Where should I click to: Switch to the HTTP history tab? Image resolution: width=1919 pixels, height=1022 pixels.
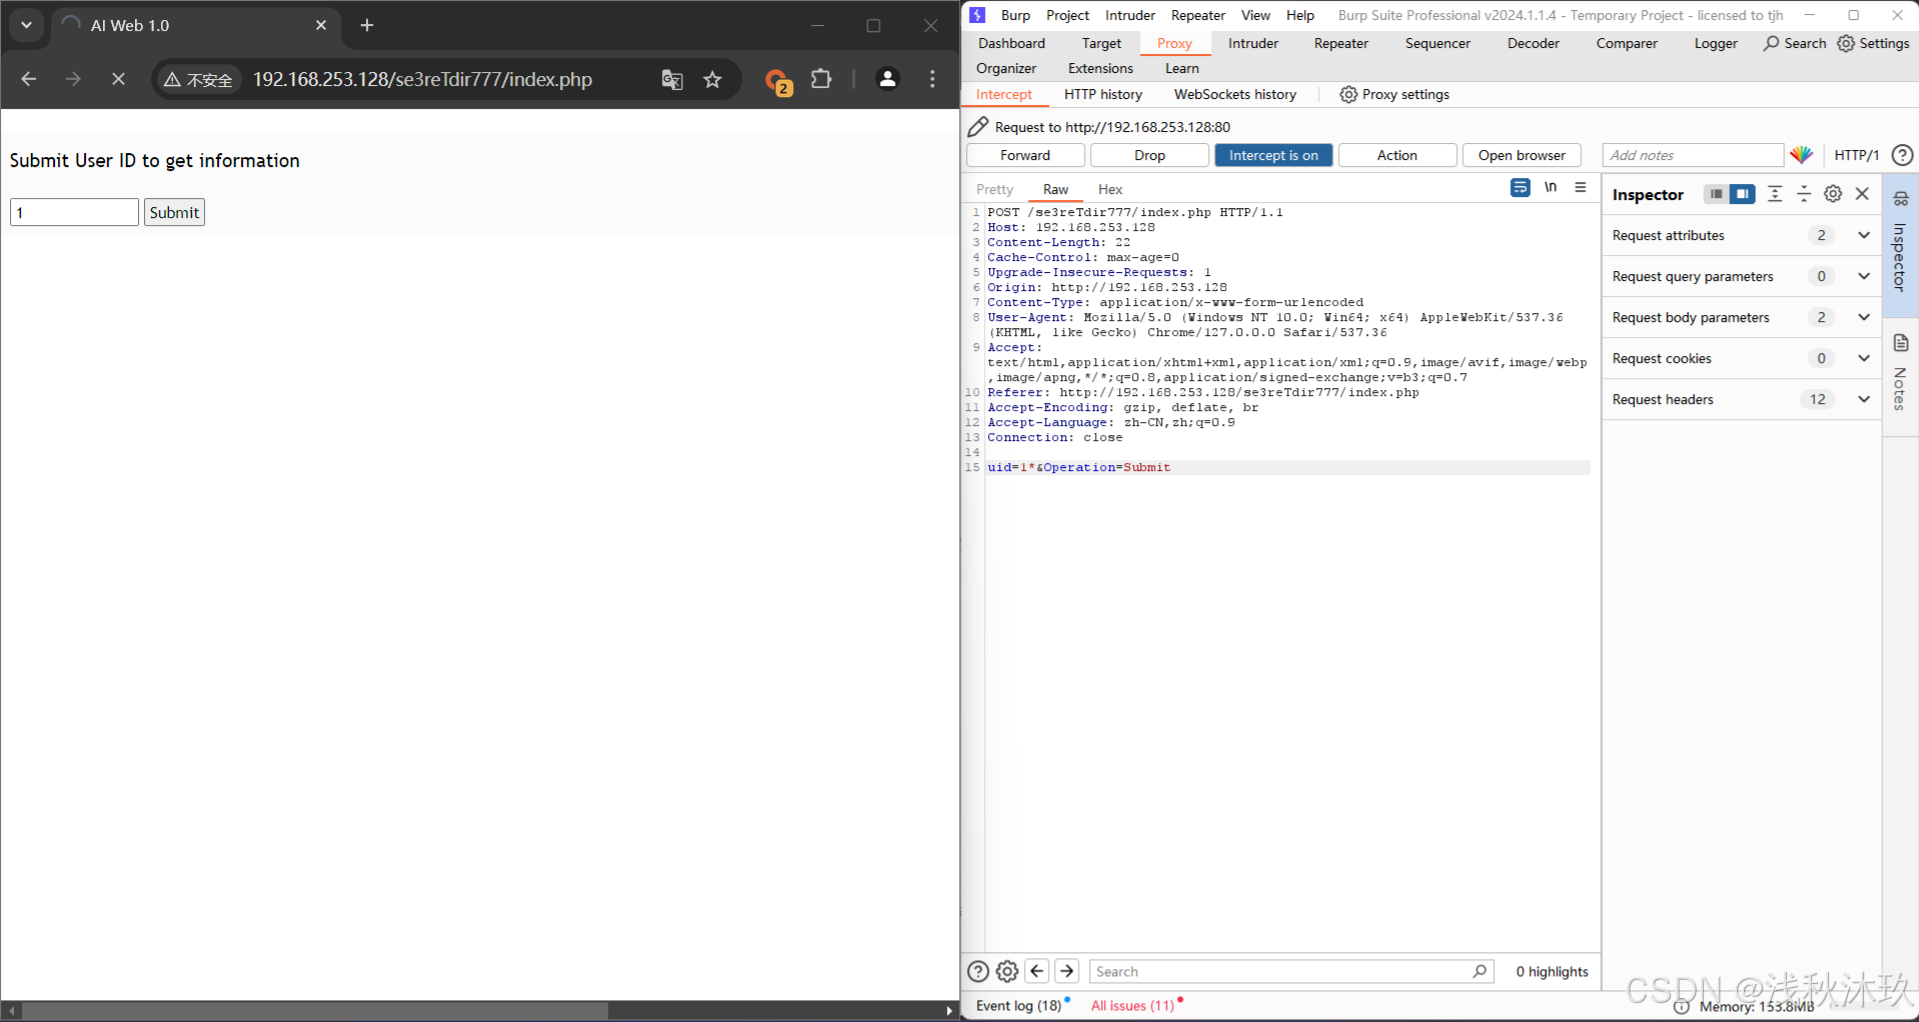(1103, 94)
